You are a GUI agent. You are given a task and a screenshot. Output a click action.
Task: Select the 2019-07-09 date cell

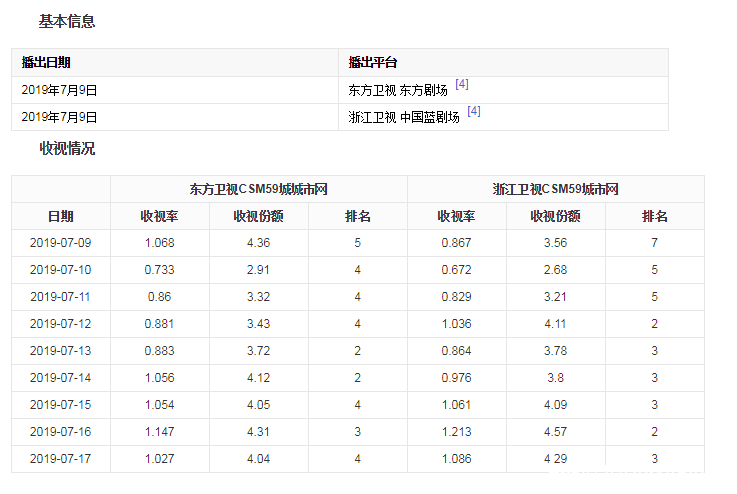[60, 243]
